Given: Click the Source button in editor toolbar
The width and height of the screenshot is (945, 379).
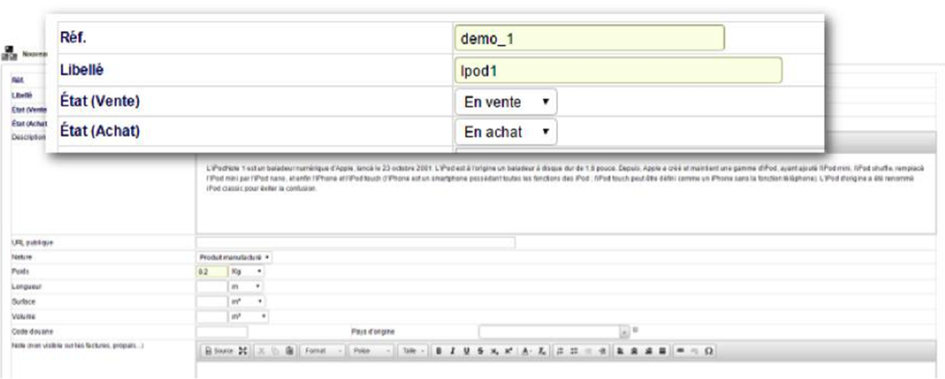Looking at the screenshot, I should (219, 351).
